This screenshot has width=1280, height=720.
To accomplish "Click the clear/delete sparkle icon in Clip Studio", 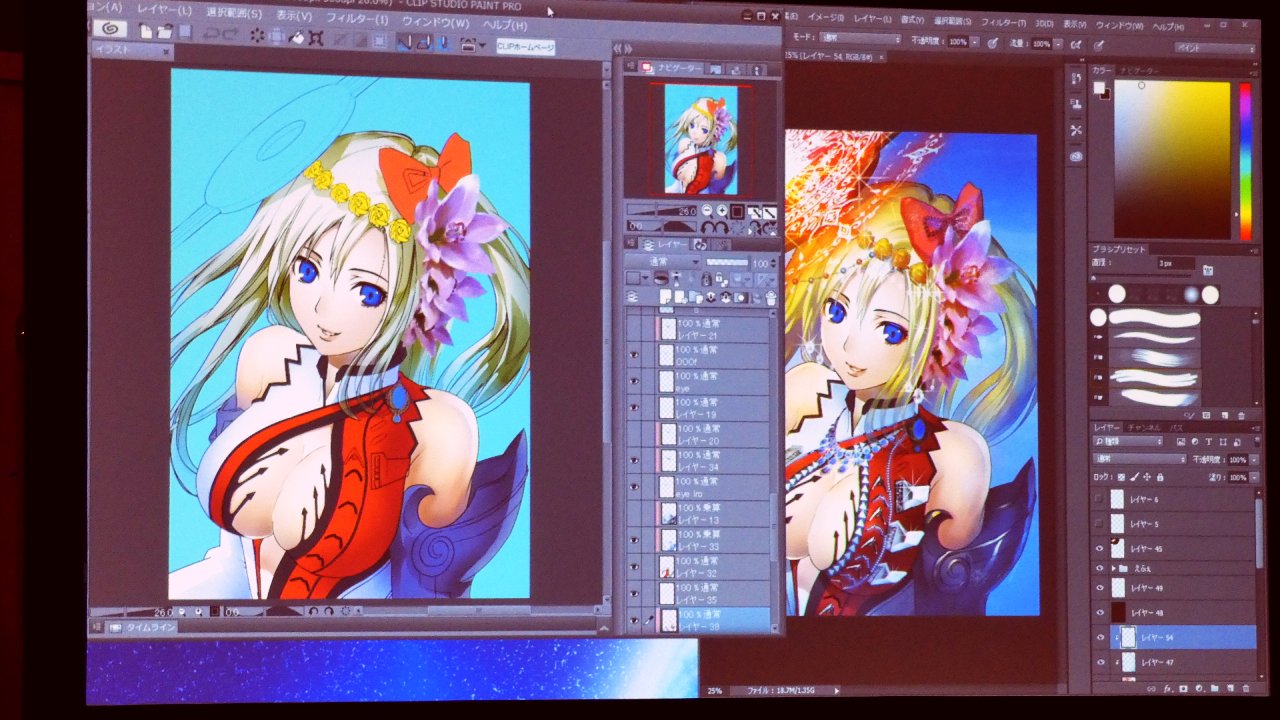I will pos(257,36).
